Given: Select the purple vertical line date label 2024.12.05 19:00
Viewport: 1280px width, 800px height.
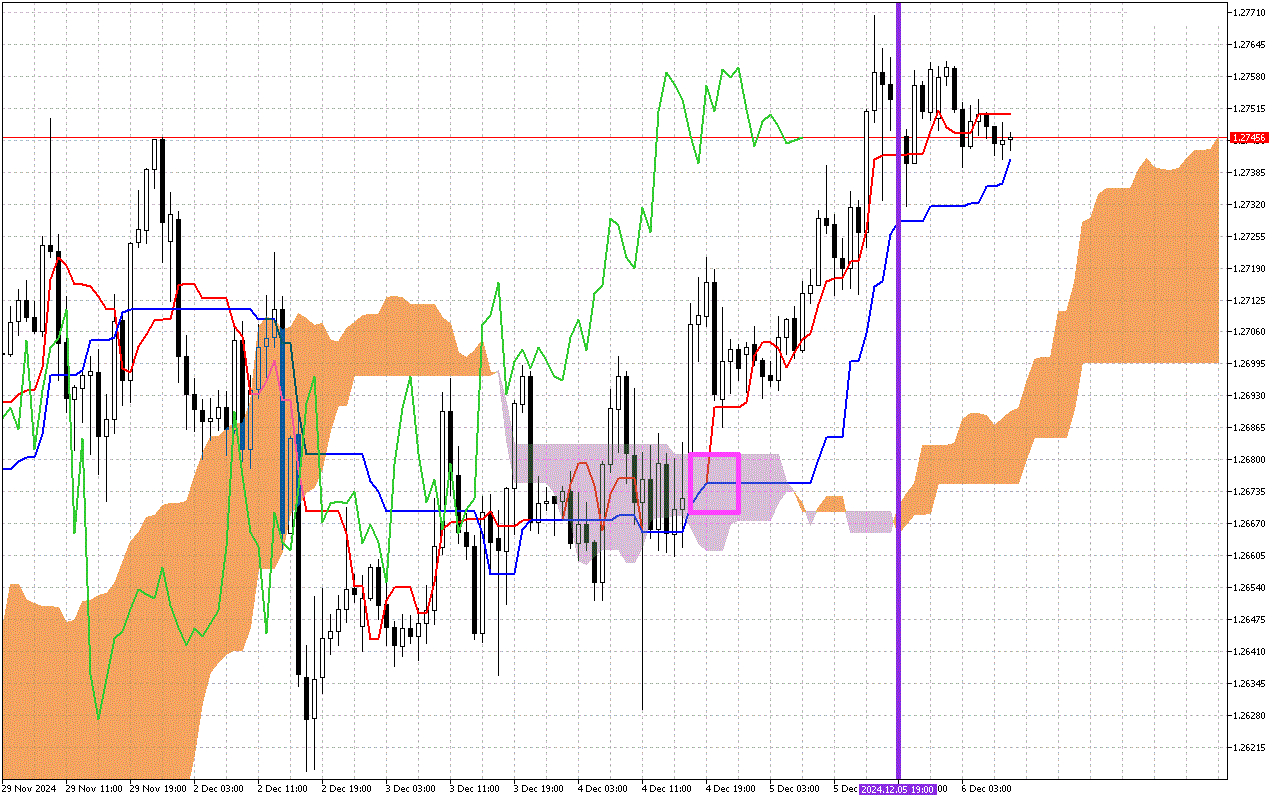Looking at the screenshot, I should coord(898,789).
